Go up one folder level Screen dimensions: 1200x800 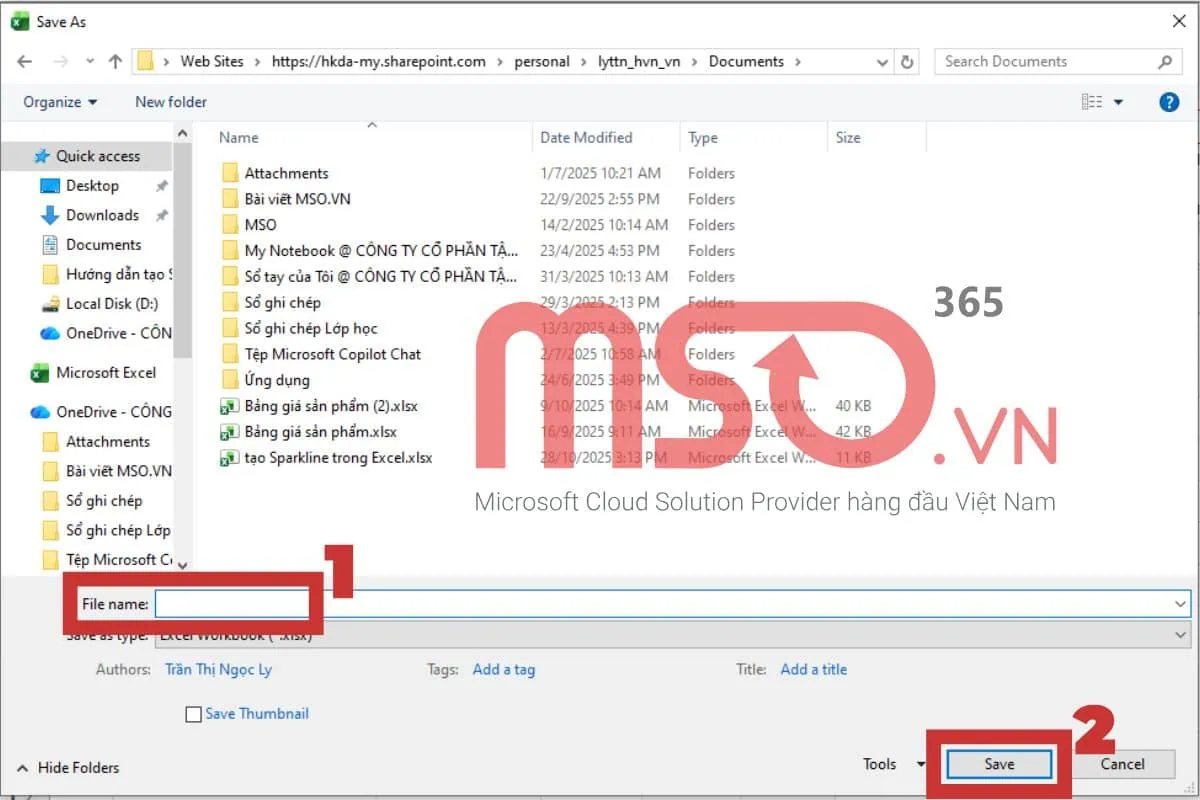coord(115,62)
